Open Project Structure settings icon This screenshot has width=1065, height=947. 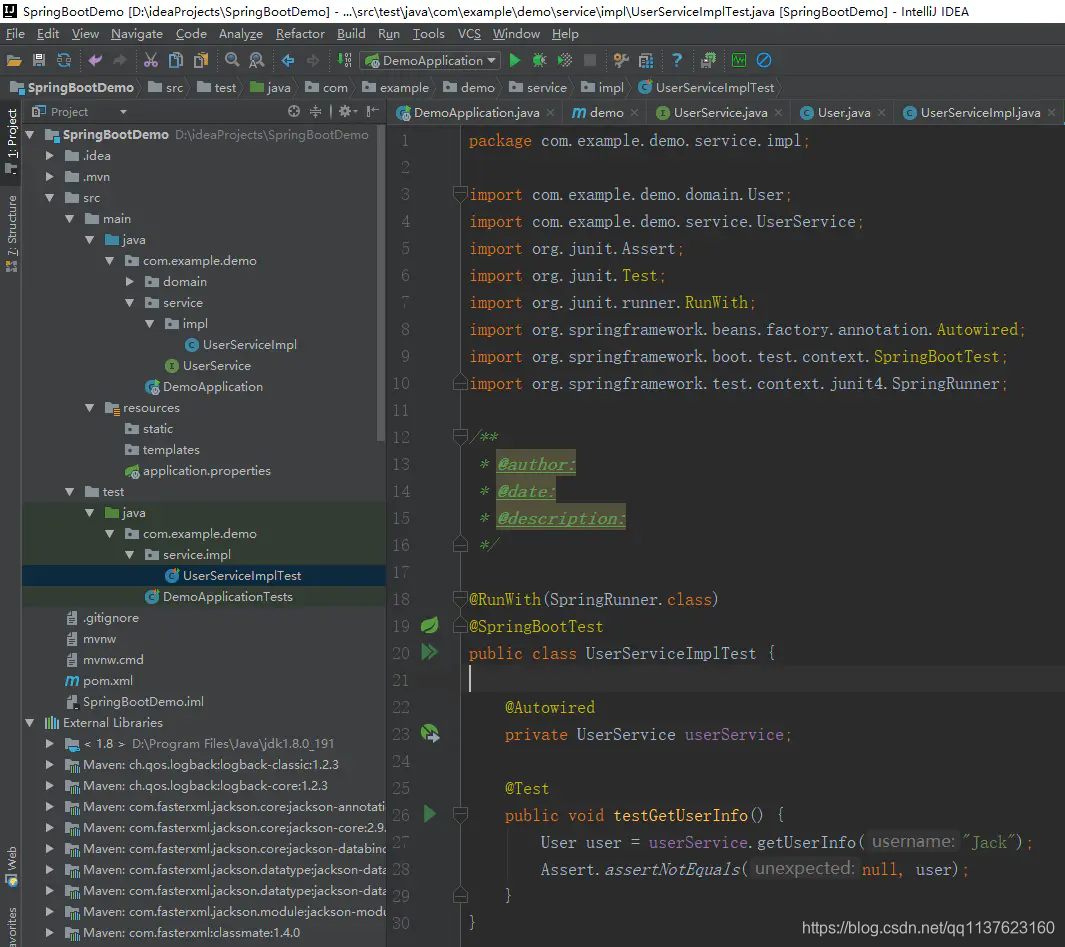pos(621,60)
